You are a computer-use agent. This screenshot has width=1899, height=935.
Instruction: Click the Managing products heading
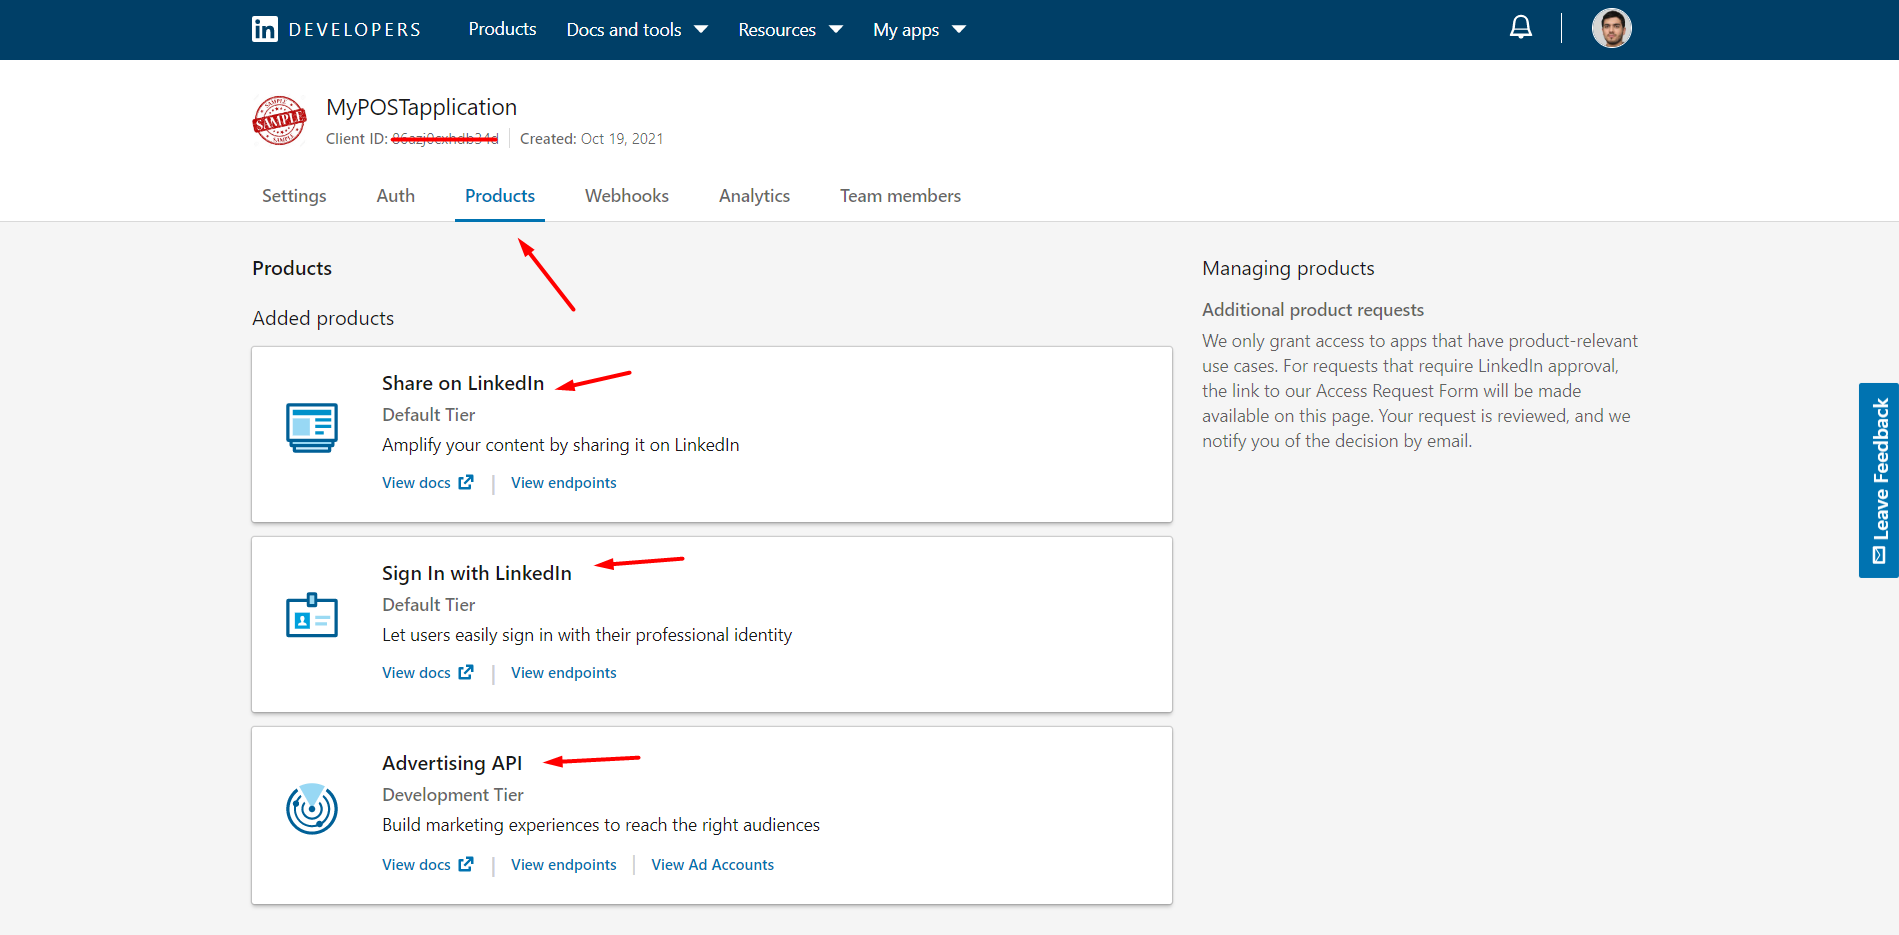click(1288, 268)
